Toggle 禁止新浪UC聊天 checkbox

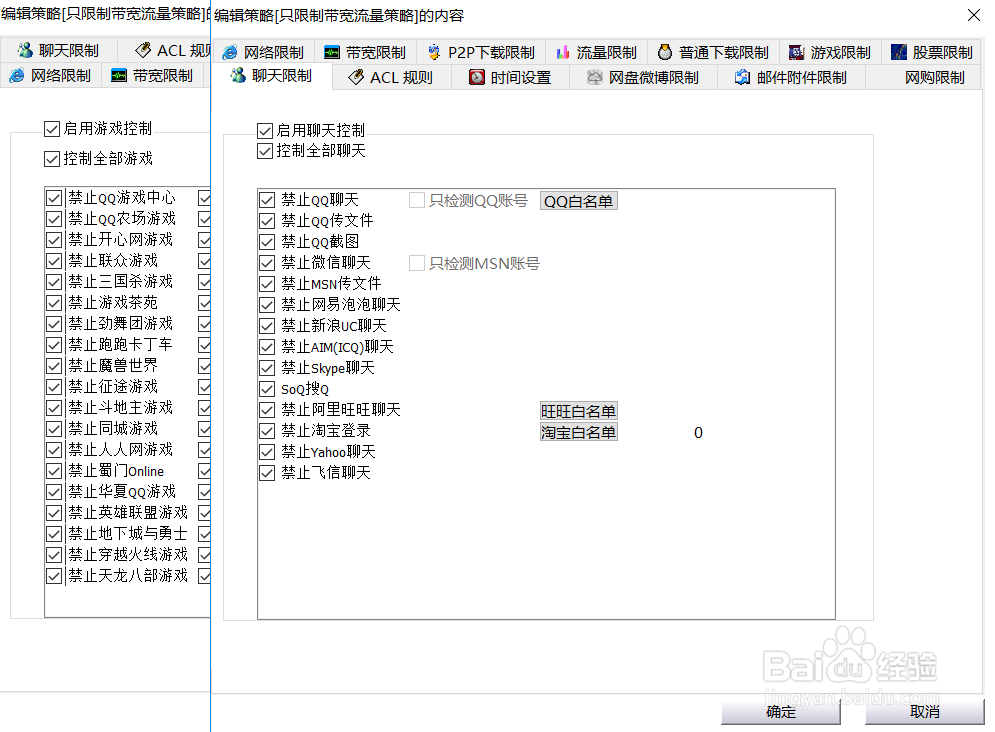[267, 326]
